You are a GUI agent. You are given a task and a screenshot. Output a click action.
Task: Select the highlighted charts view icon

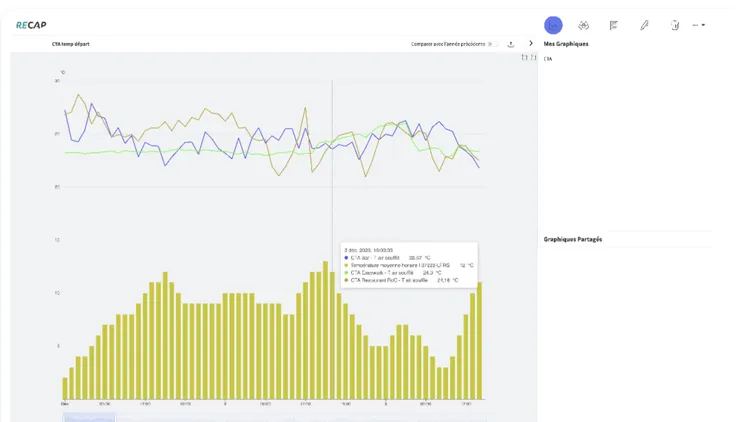coord(553,25)
